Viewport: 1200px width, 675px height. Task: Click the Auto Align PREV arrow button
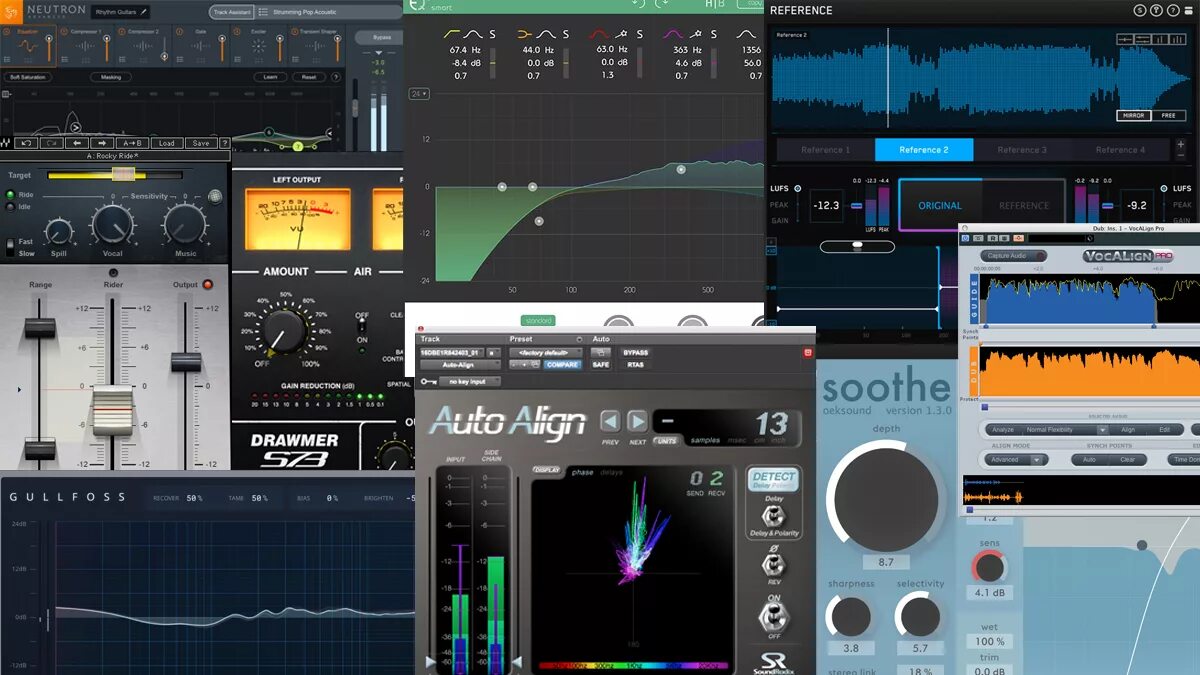tap(610, 421)
